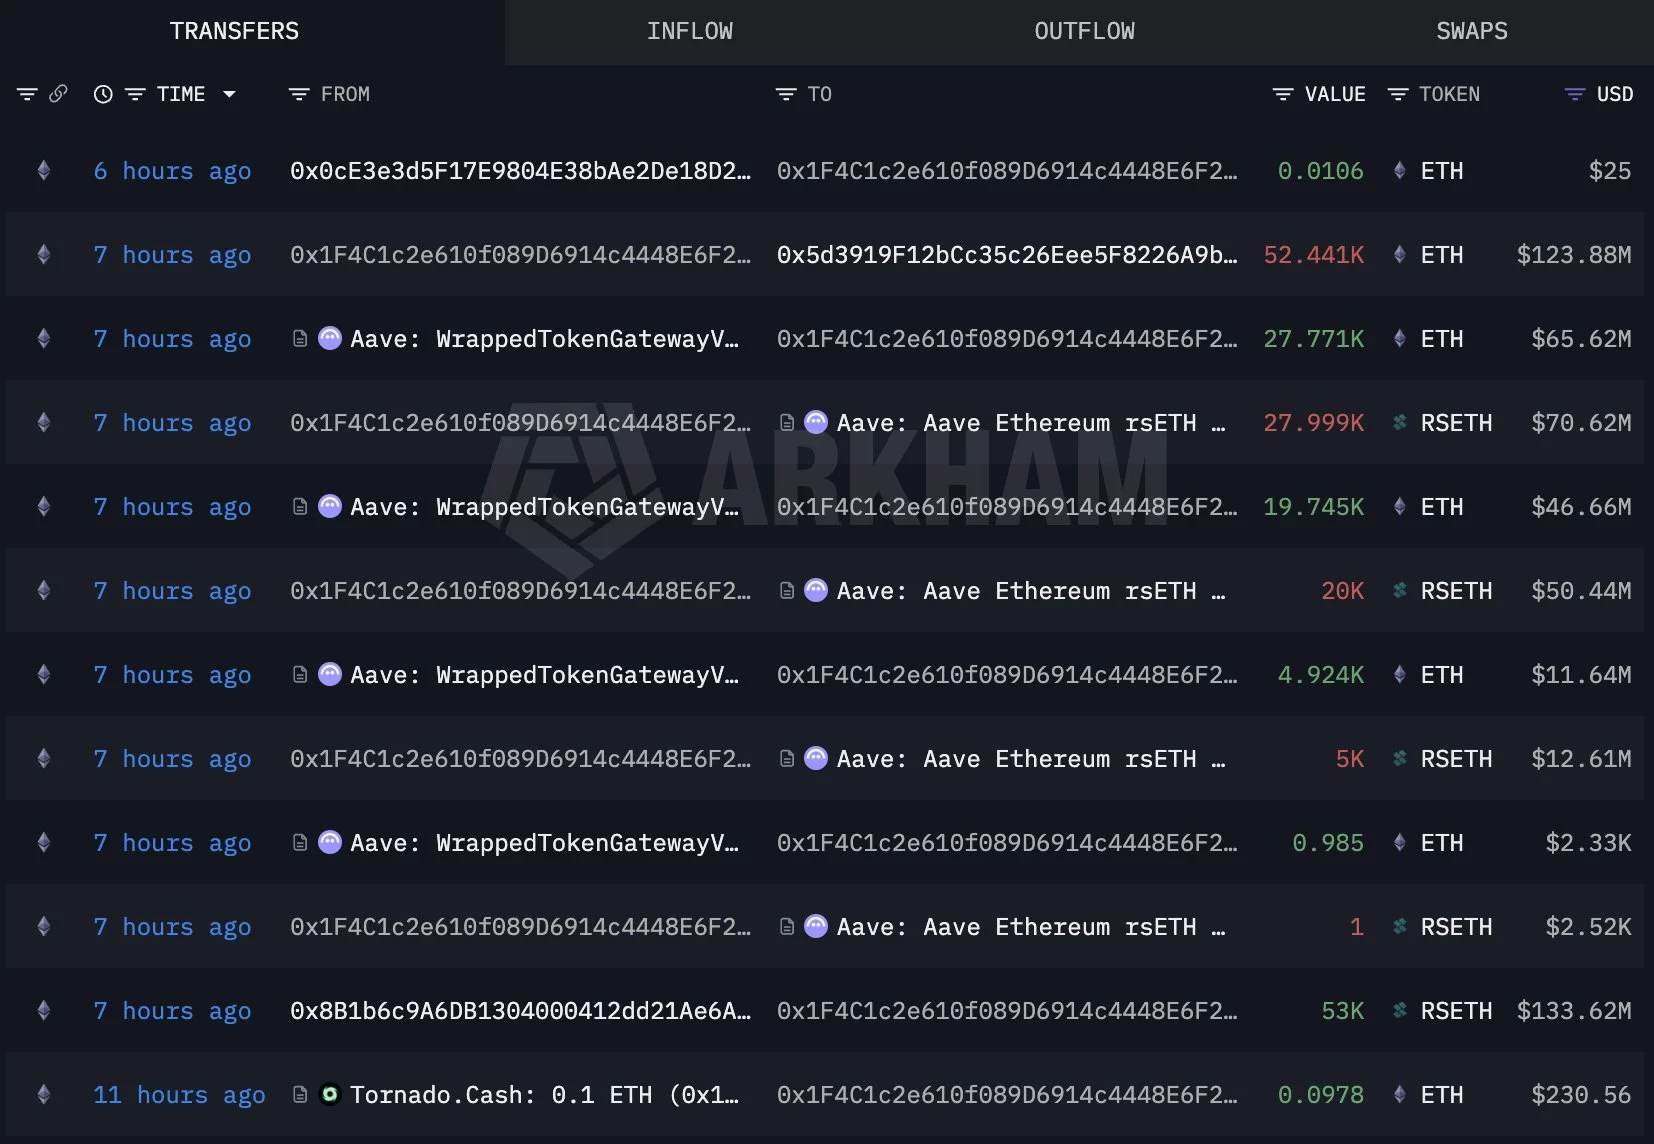Click contract document icon in Tornado.Cash row
Viewport: 1654px width, 1144px height.
click(300, 1095)
